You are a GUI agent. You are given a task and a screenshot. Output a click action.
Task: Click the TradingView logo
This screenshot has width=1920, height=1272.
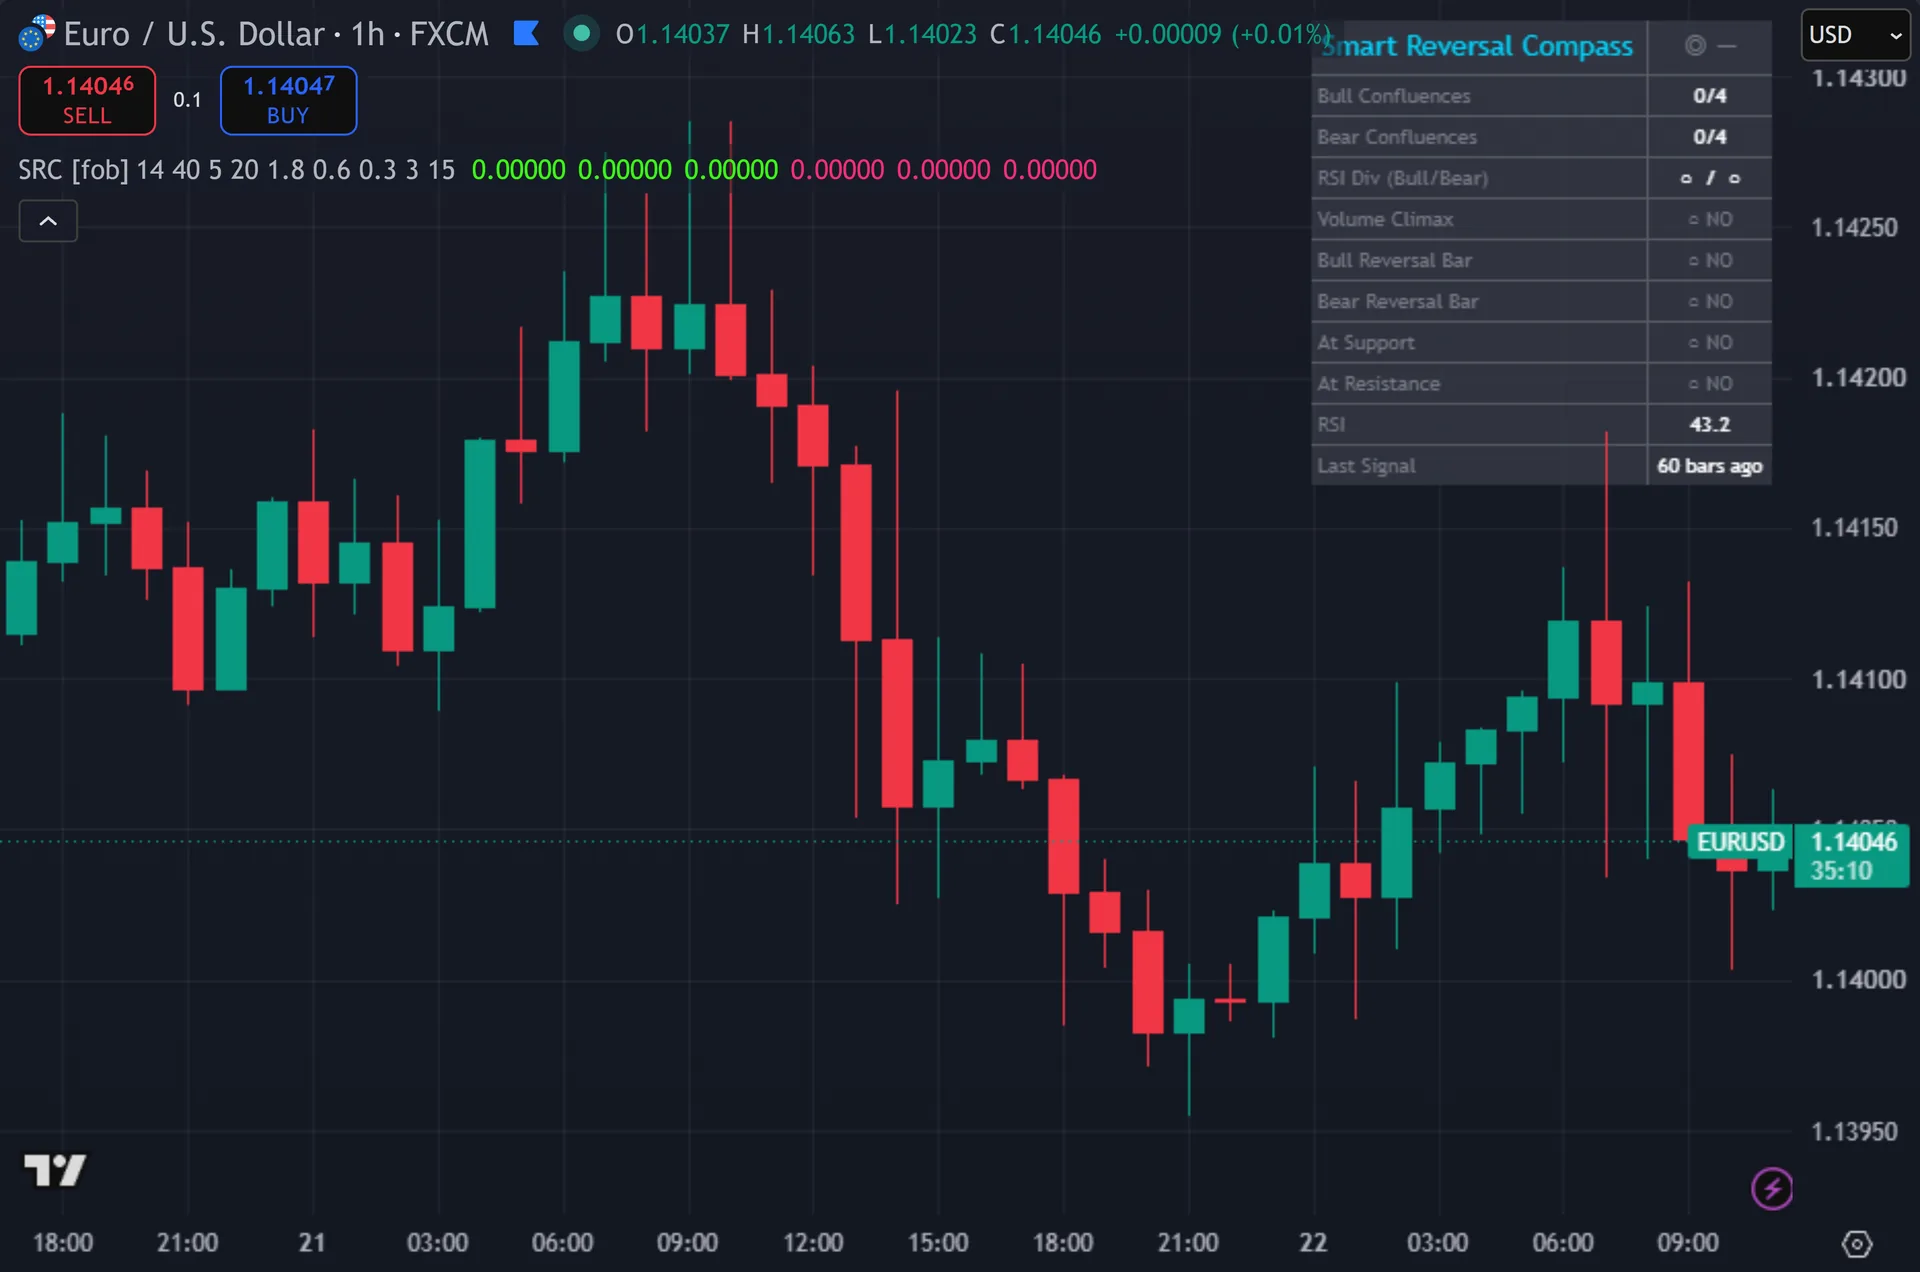click(55, 1169)
